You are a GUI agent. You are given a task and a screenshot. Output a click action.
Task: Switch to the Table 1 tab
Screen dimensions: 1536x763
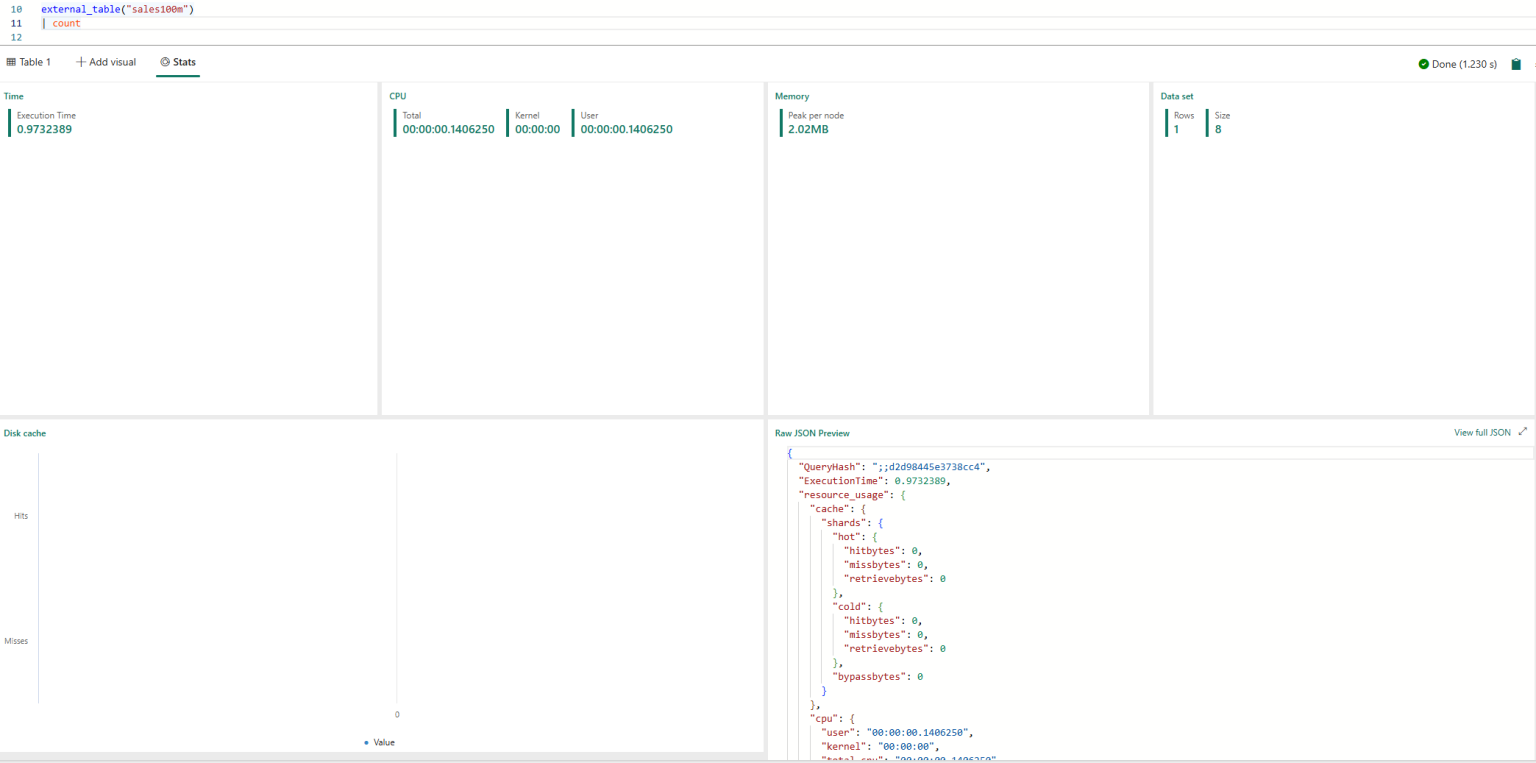click(28, 62)
